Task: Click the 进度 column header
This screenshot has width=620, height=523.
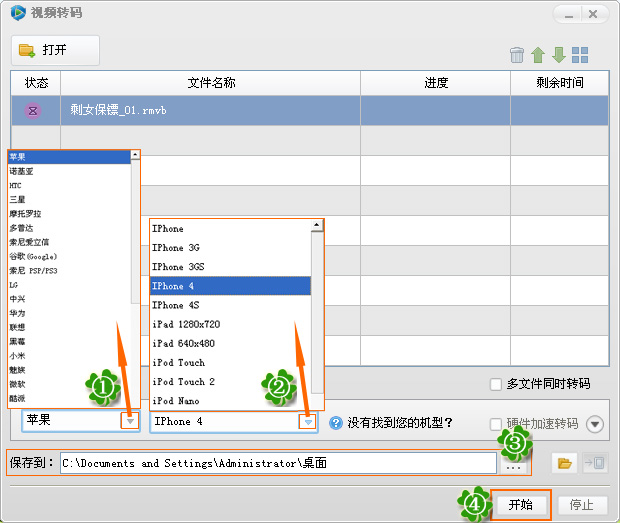Action: pyautogui.click(x=436, y=83)
